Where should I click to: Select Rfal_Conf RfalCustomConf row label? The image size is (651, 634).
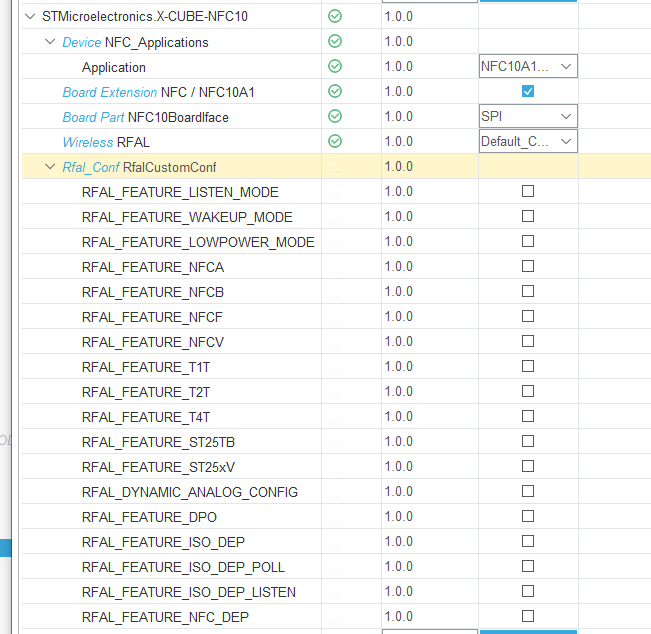point(139,167)
